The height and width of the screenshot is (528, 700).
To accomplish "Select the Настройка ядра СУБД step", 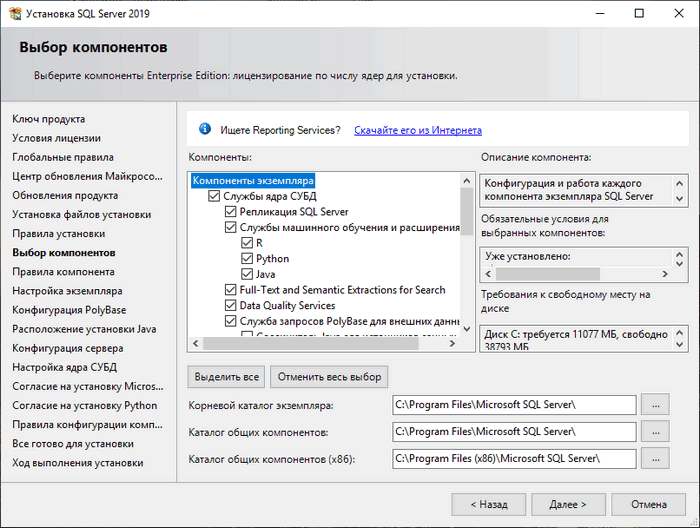I will pos(65,367).
